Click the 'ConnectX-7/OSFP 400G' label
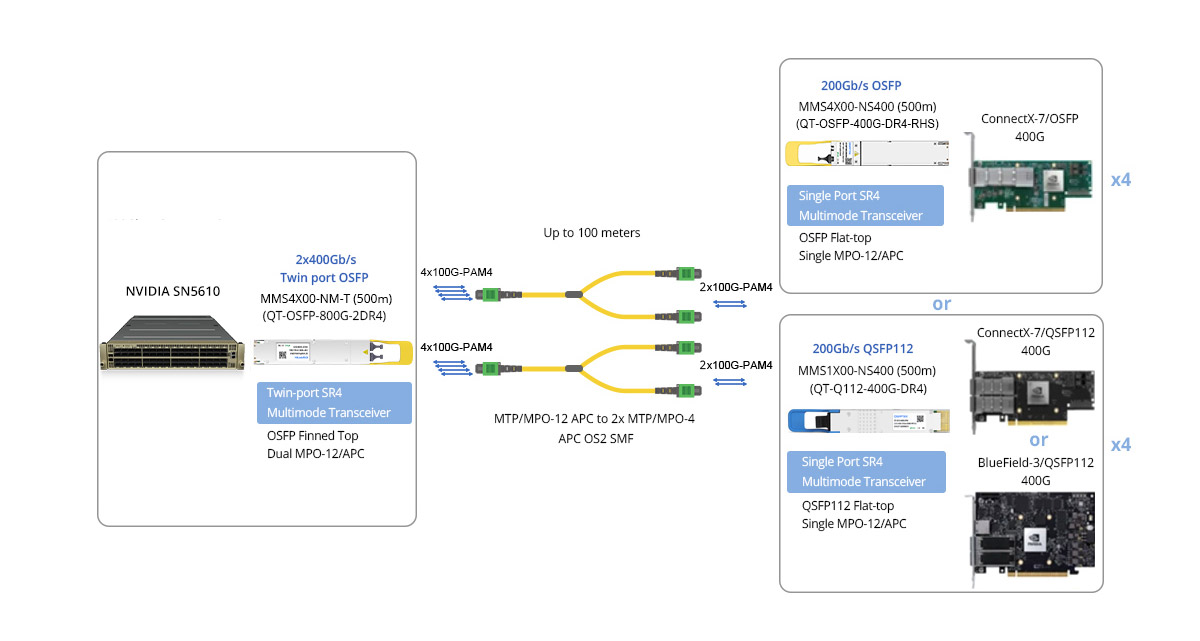Image resolution: width=1200 pixels, height=641 pixels. click(1030, 127)
